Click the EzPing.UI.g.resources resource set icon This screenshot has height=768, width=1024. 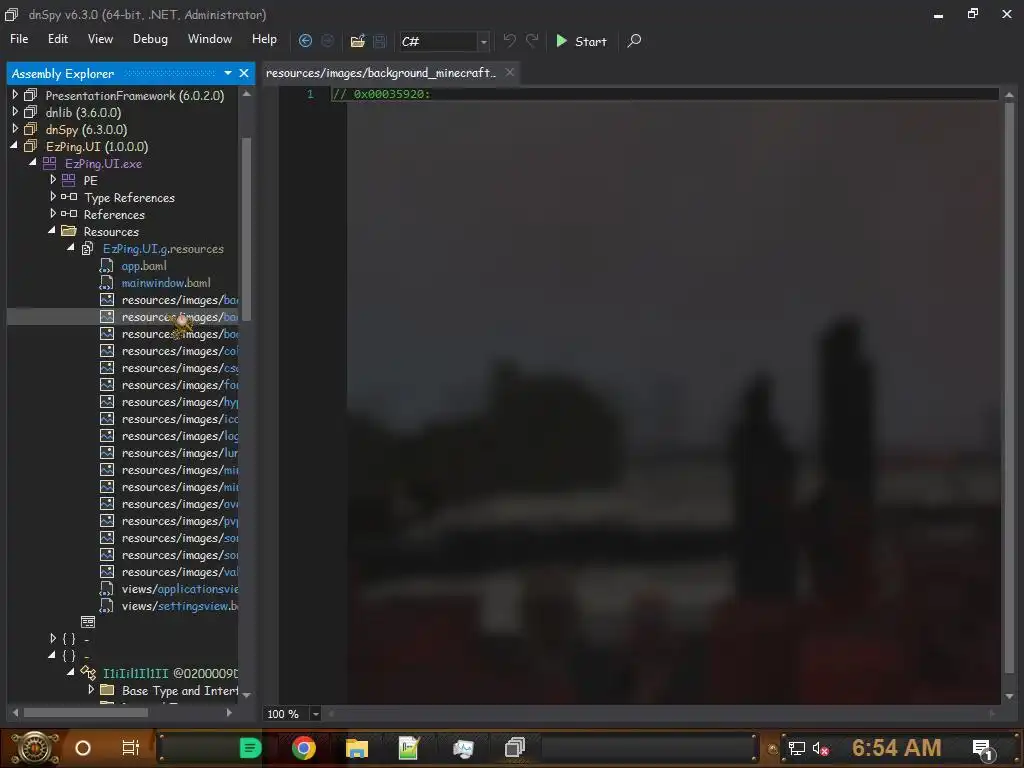click(x=88, y=249)
